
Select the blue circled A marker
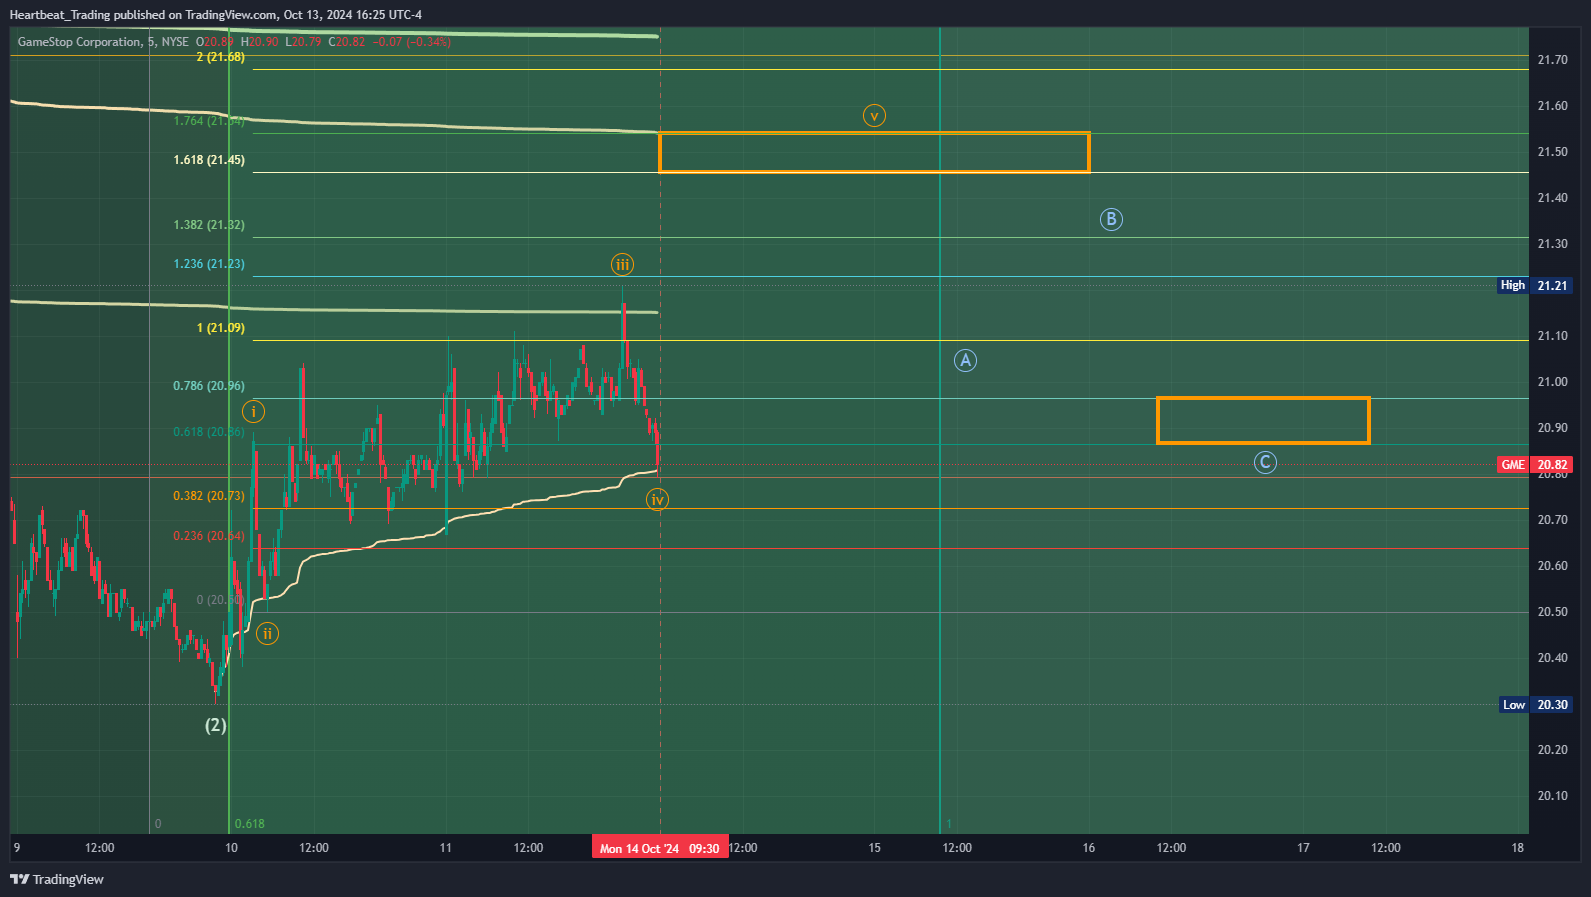click(x=965, y=360)
